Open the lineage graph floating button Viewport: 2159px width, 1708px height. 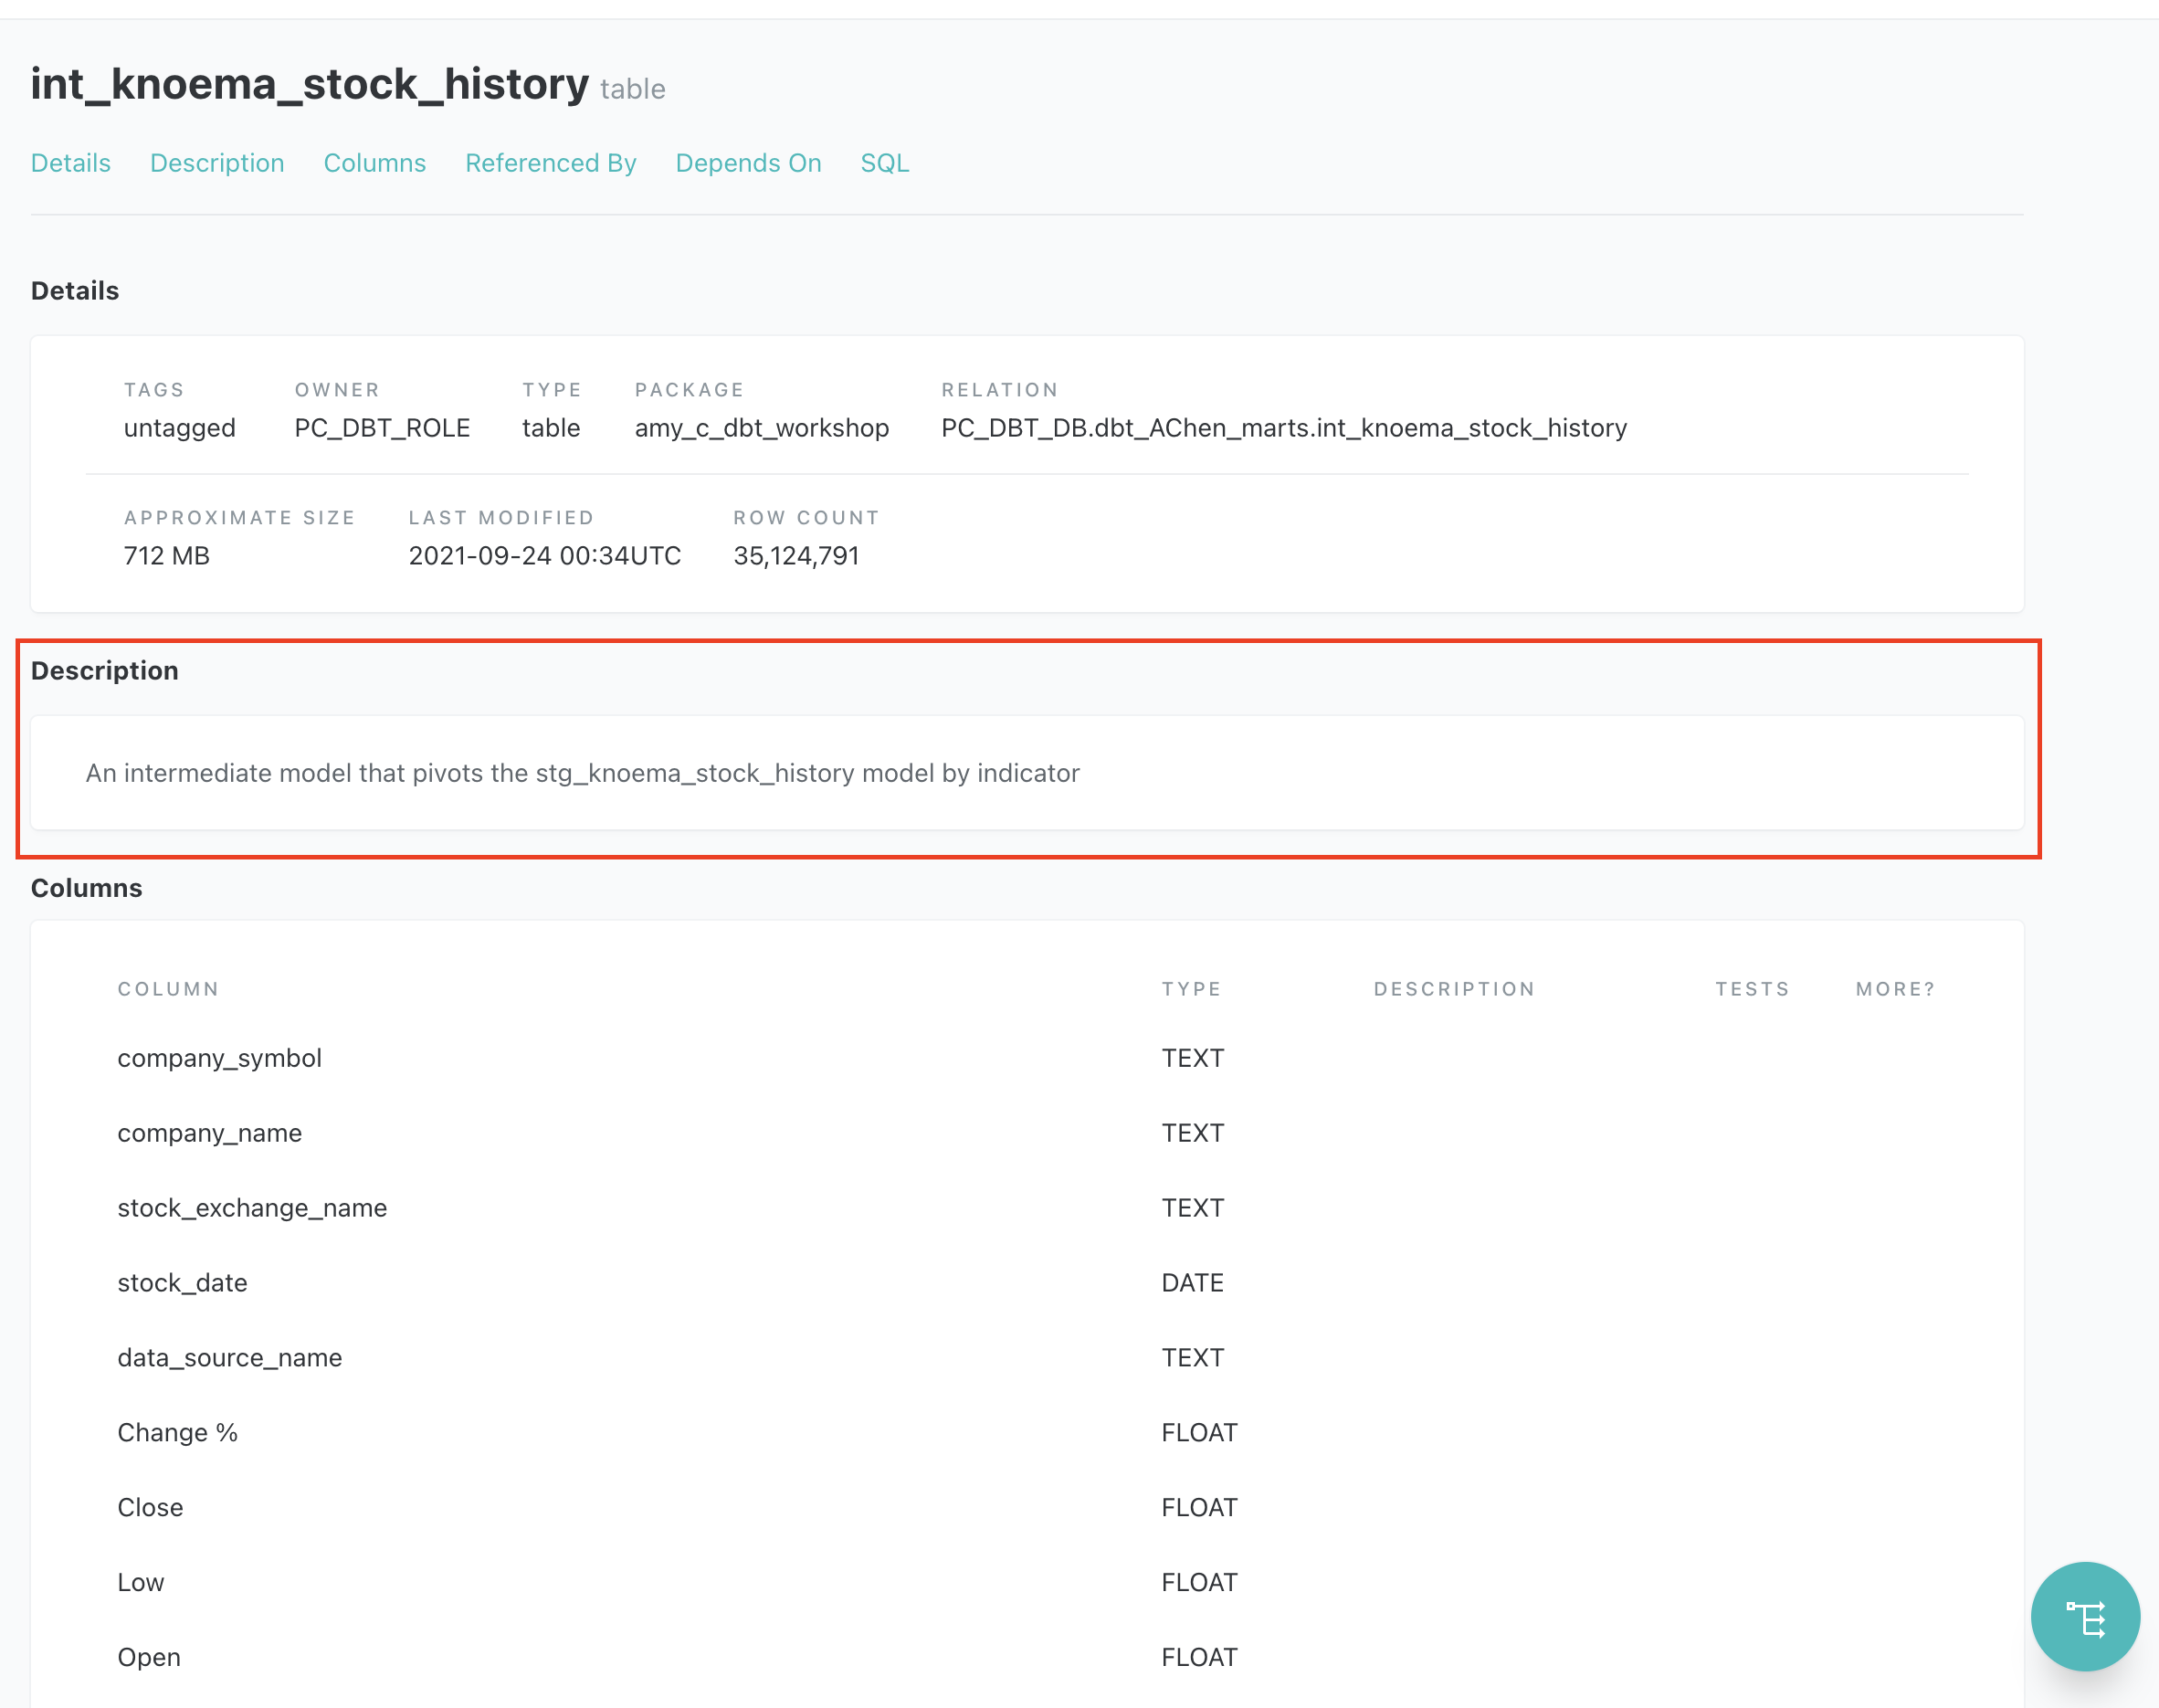2084,1617
